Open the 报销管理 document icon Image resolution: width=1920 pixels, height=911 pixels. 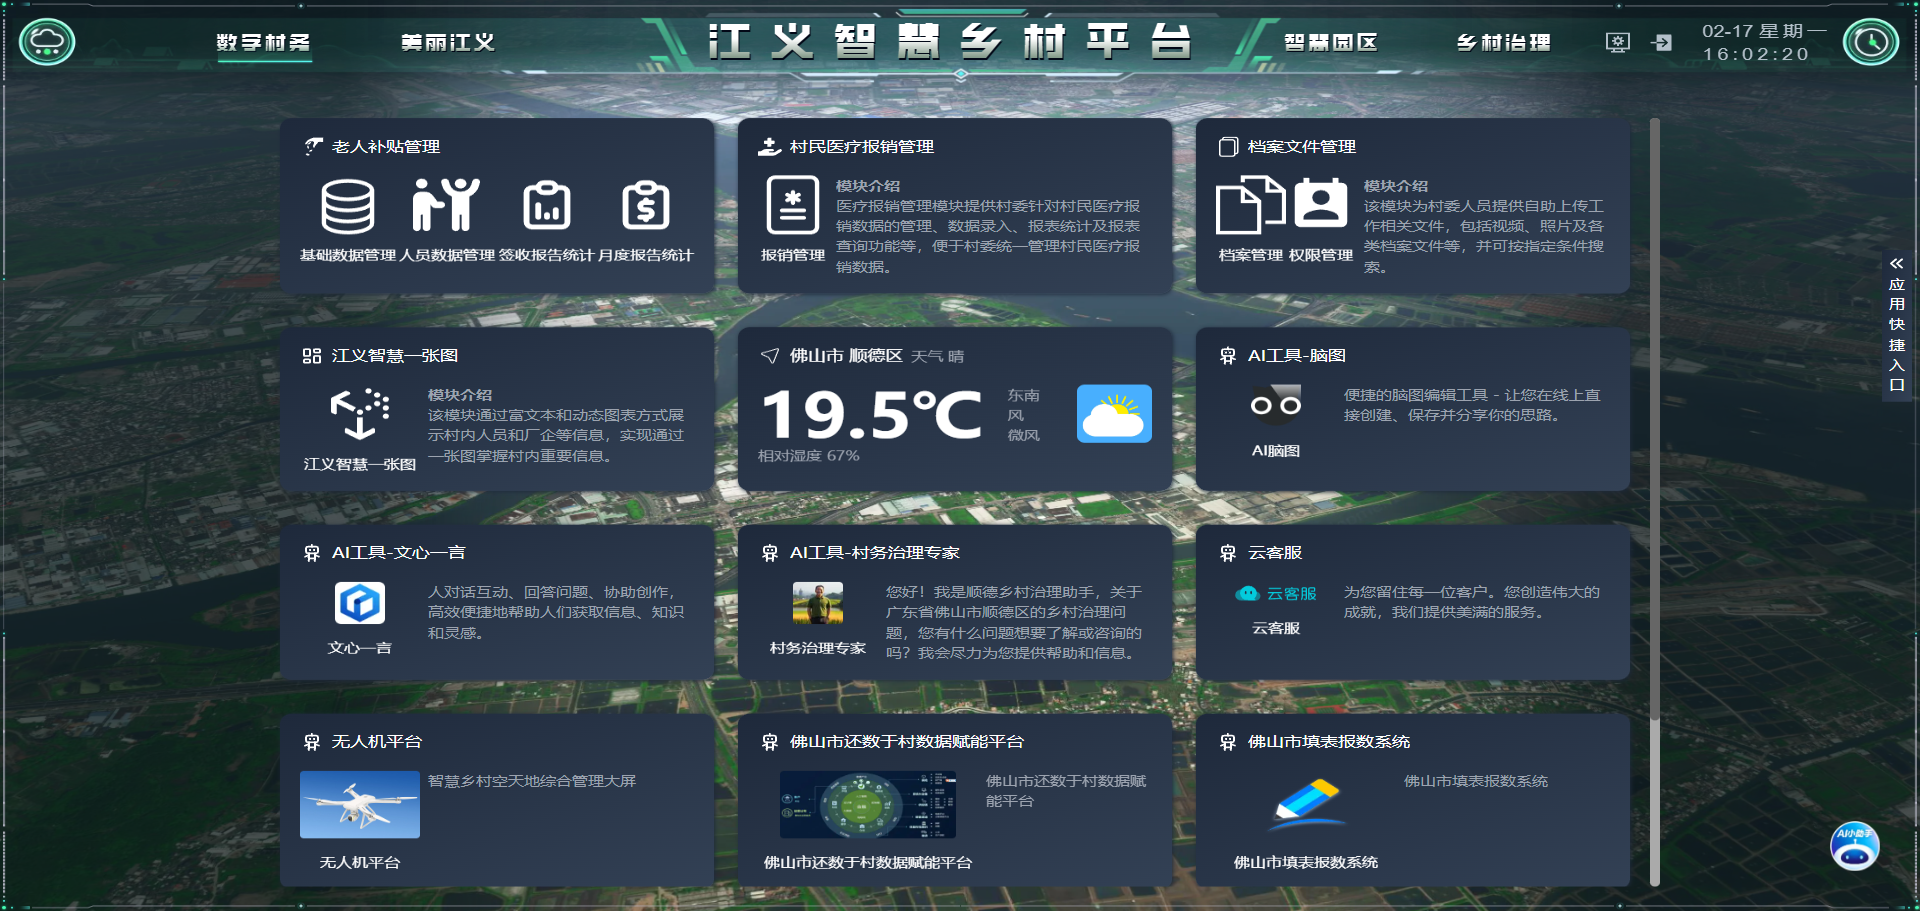(792, 205)
